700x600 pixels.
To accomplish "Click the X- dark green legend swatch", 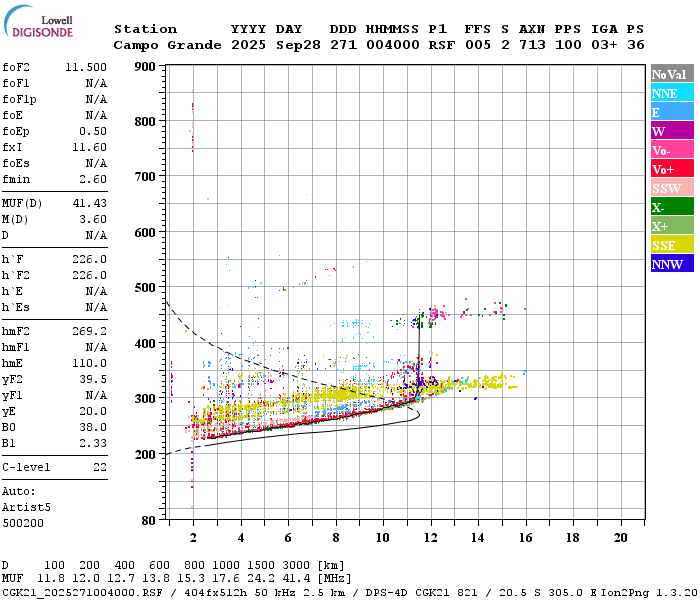I will tap(672, 207).
